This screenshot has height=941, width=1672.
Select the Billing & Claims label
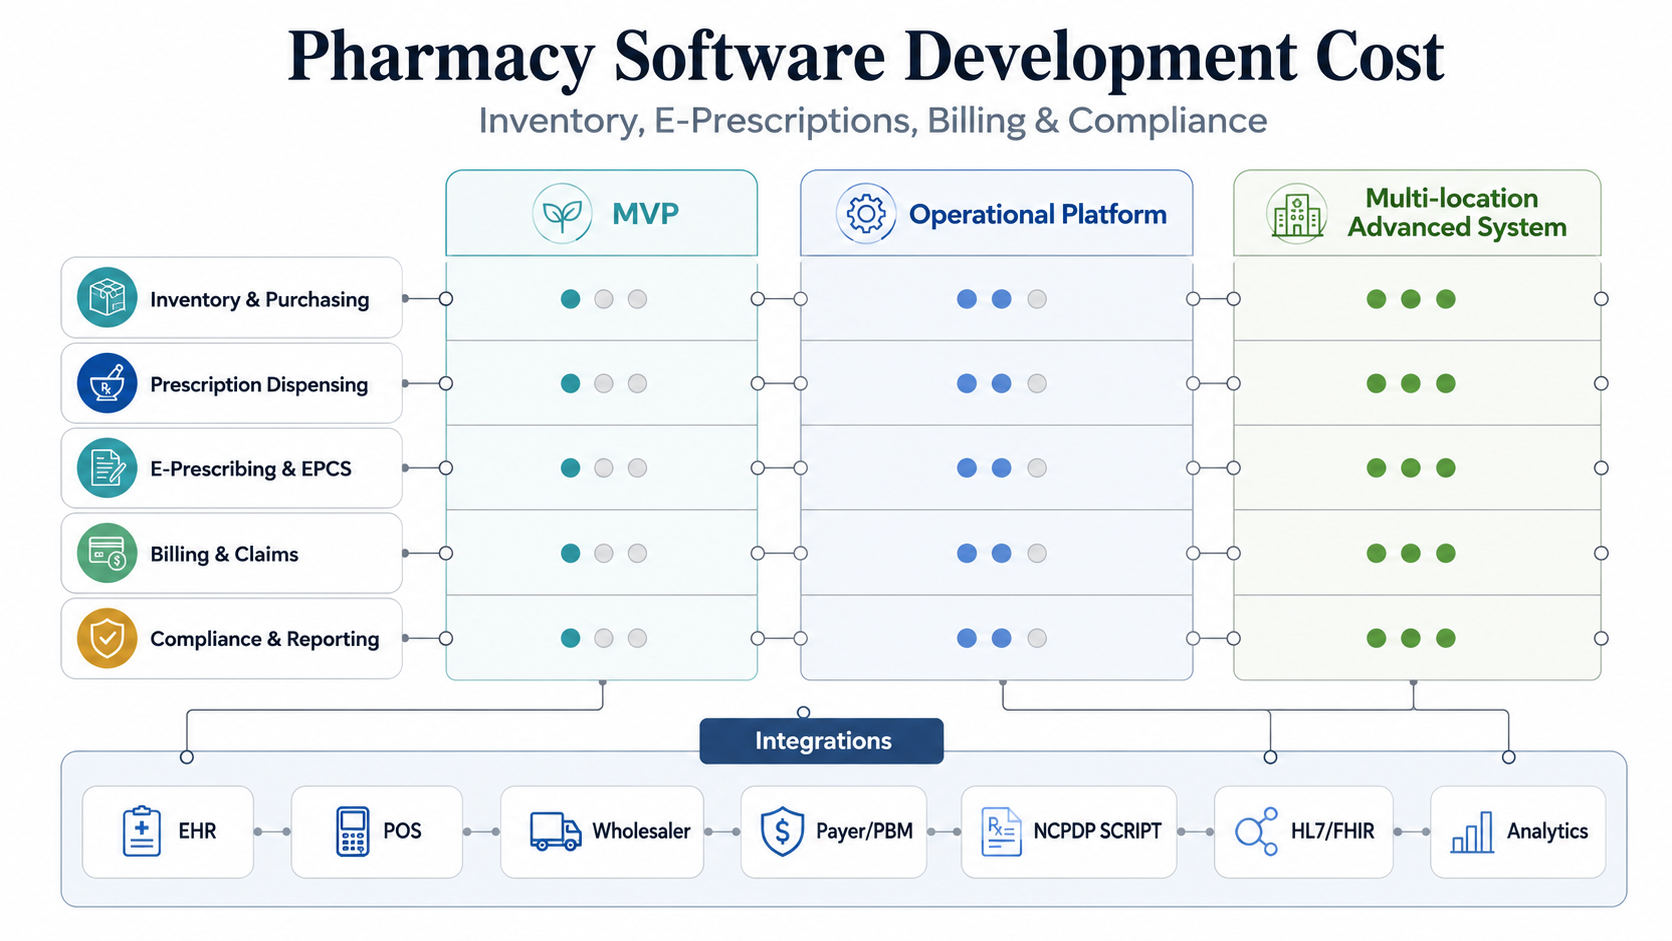[x=224, y=554]
